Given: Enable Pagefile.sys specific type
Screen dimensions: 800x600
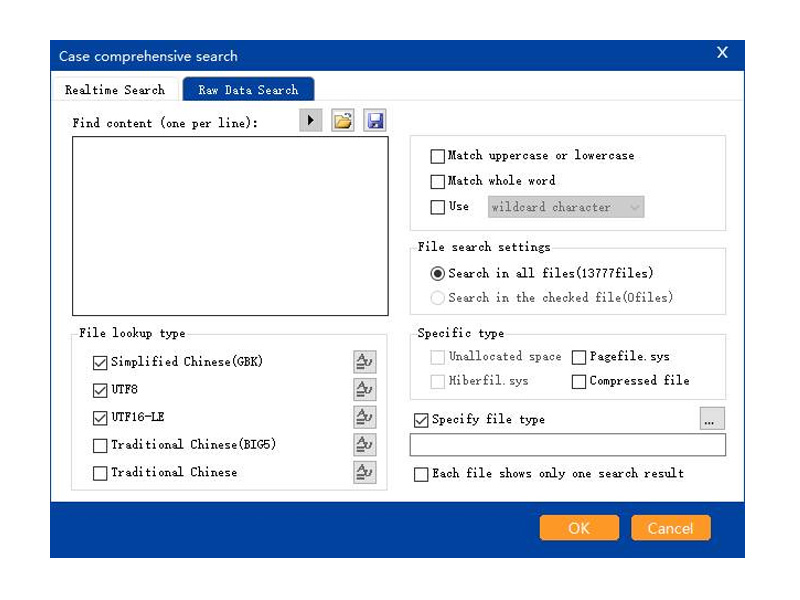Looking at the screenshot, I should tap(579, 357).
